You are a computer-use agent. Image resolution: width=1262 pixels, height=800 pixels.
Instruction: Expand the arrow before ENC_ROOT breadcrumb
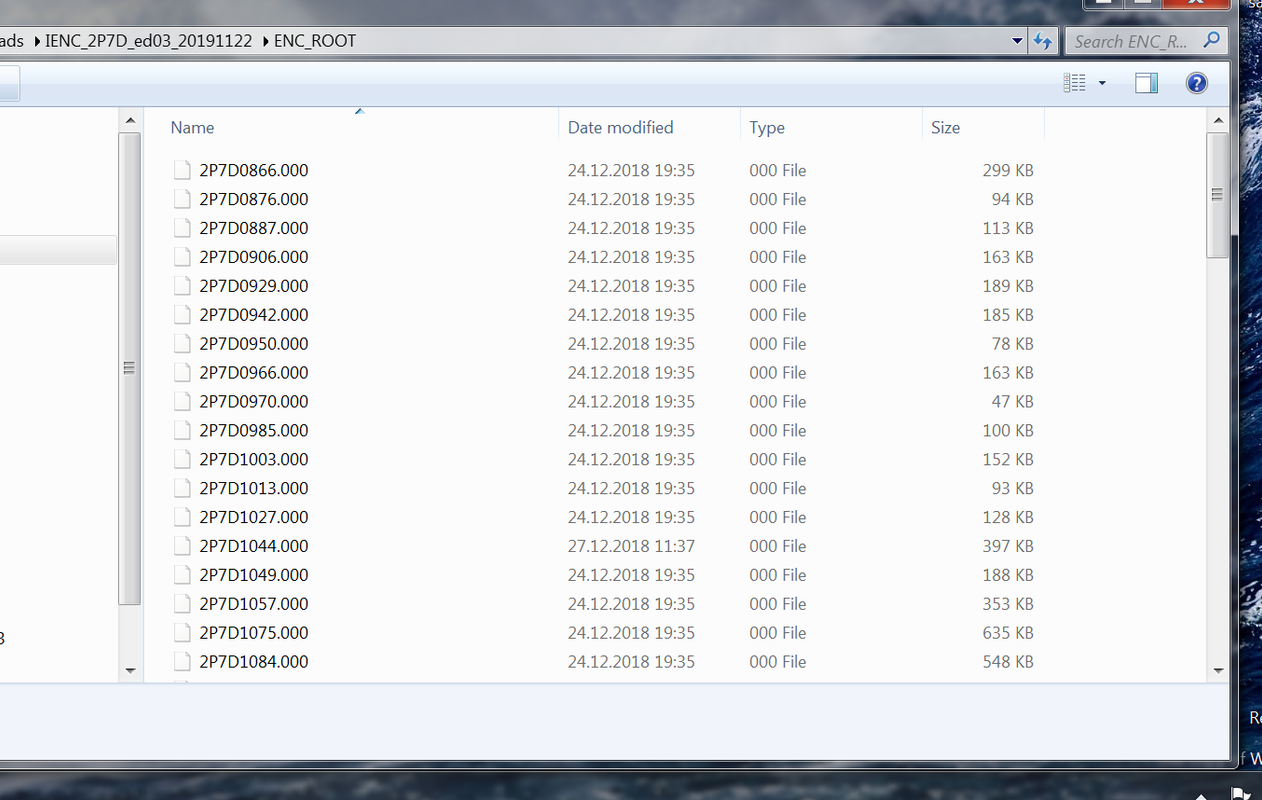(x=265, y=41)
